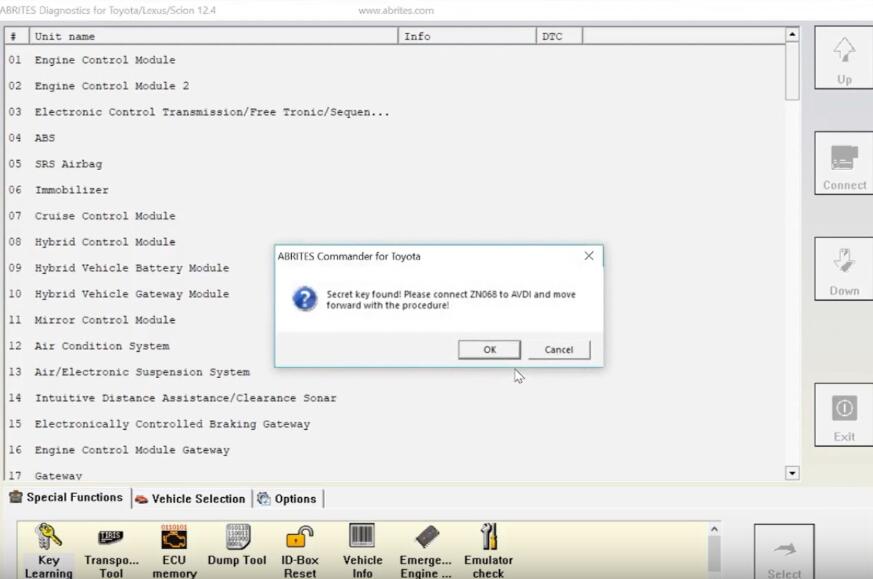Select the Dump Tool icon
Screen dimensions: 873x579
coord(237,546)
